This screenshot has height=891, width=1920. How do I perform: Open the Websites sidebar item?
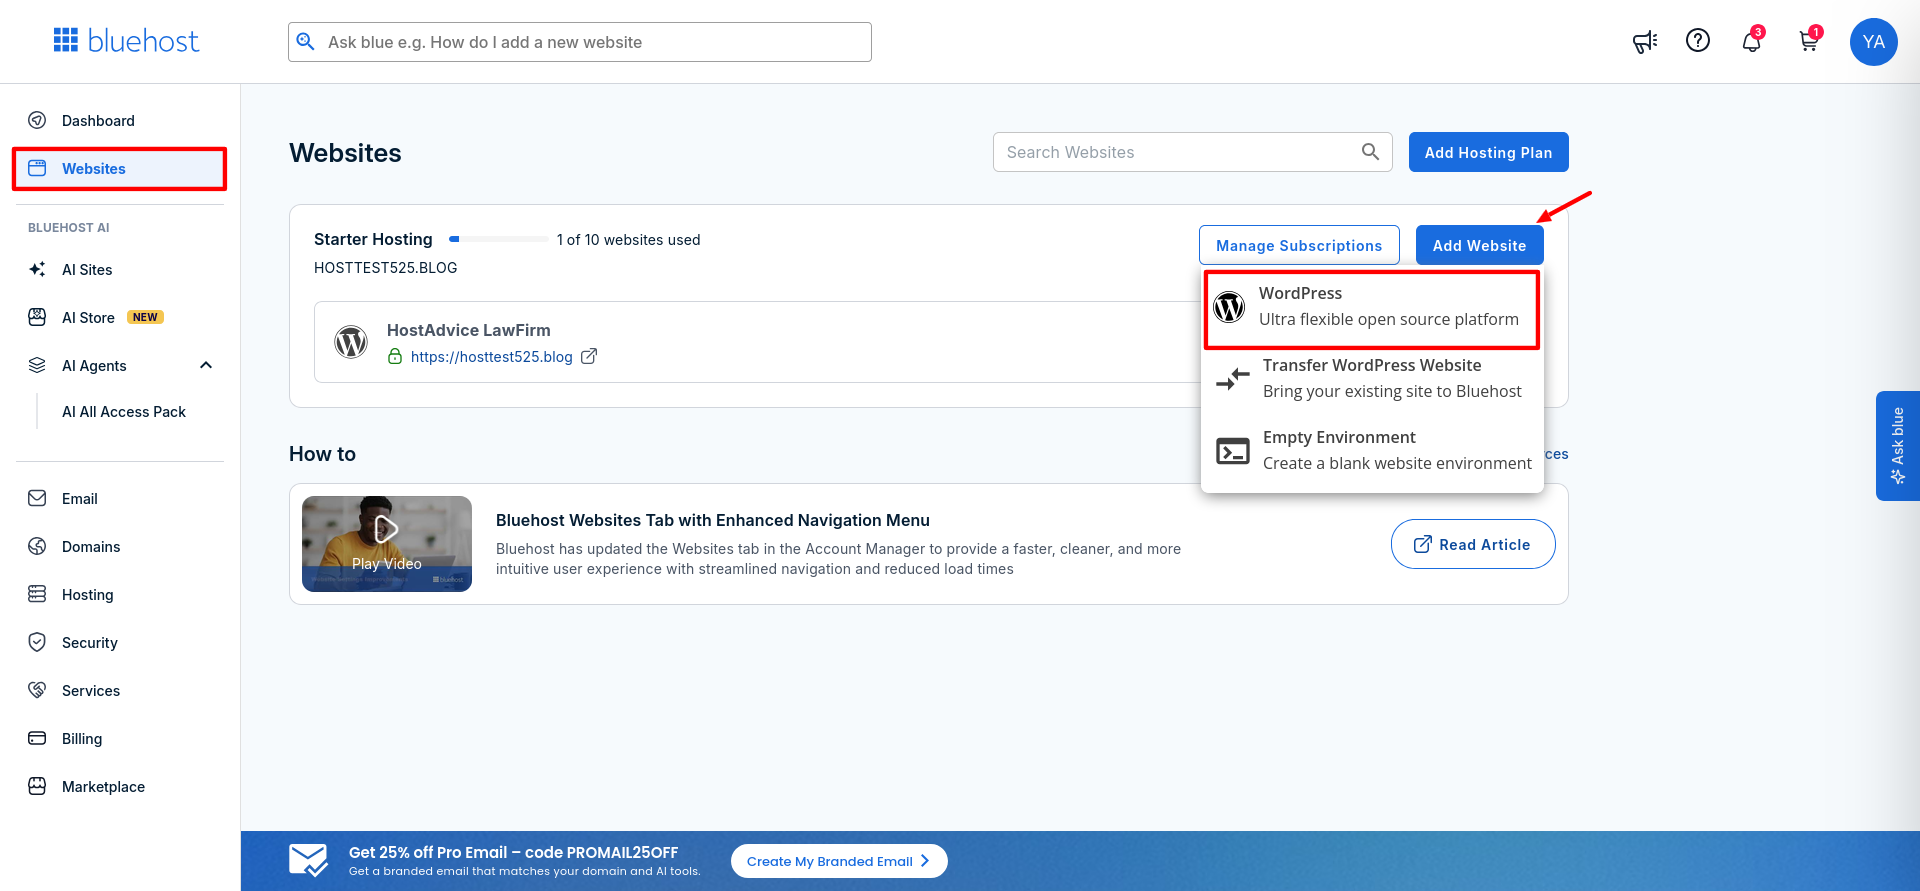point(119,168)
